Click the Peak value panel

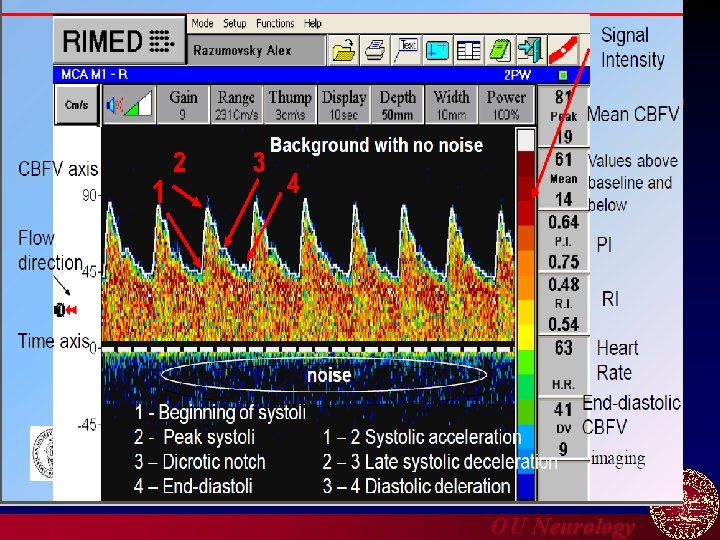tap(563, 117)
